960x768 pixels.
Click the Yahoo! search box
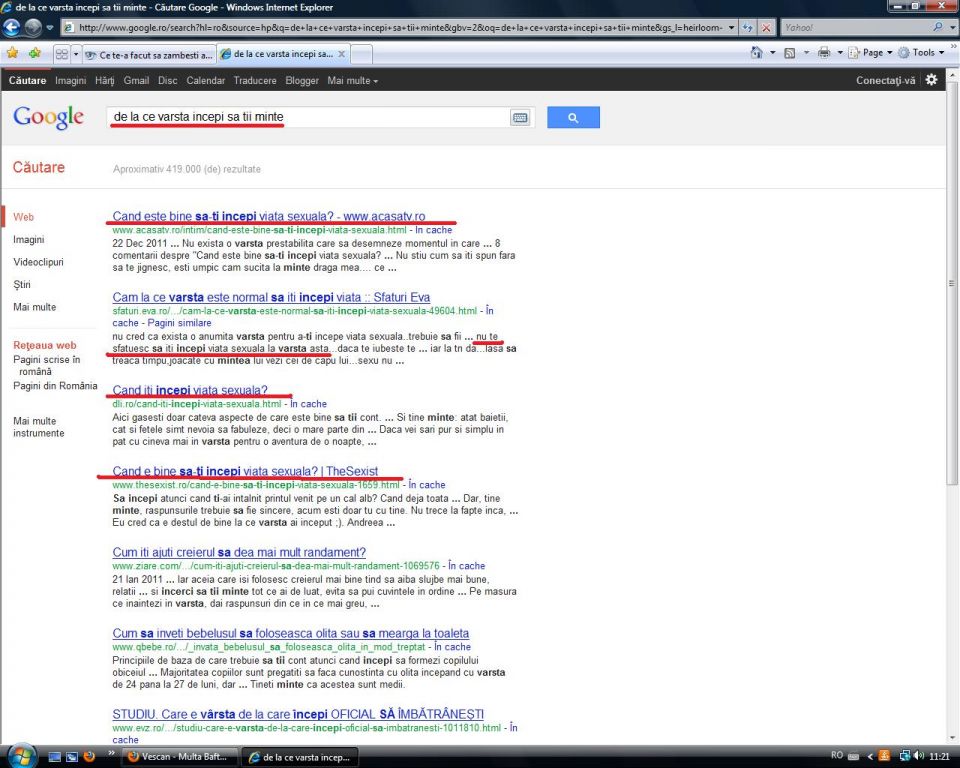tap(857, 28)
